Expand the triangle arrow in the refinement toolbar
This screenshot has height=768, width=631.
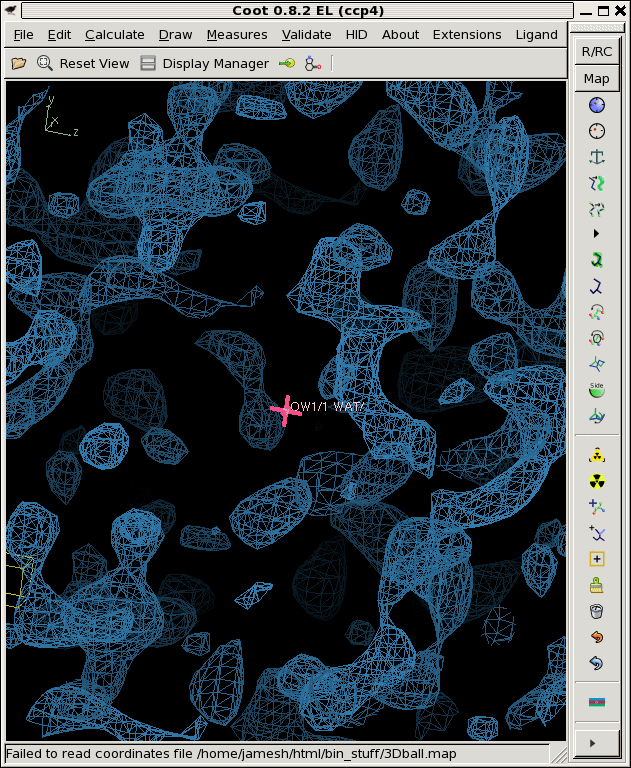coord(597,234)
